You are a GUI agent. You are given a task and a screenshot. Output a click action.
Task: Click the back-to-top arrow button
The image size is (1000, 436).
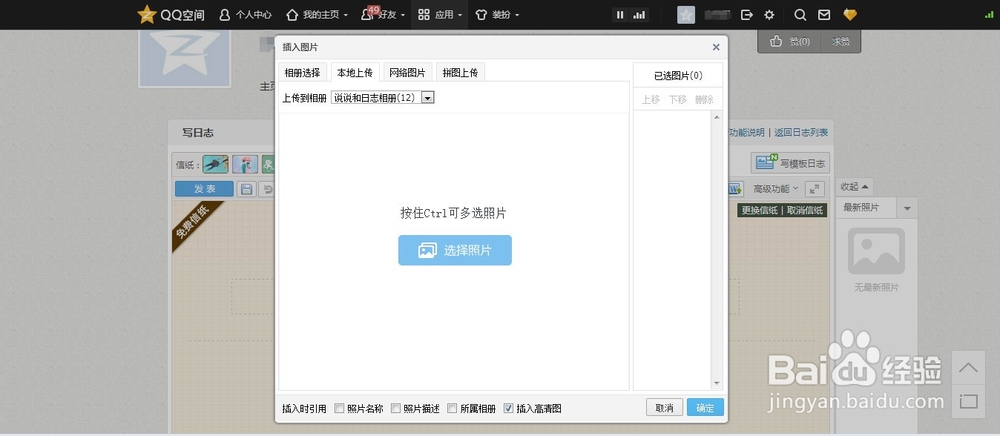968,368
